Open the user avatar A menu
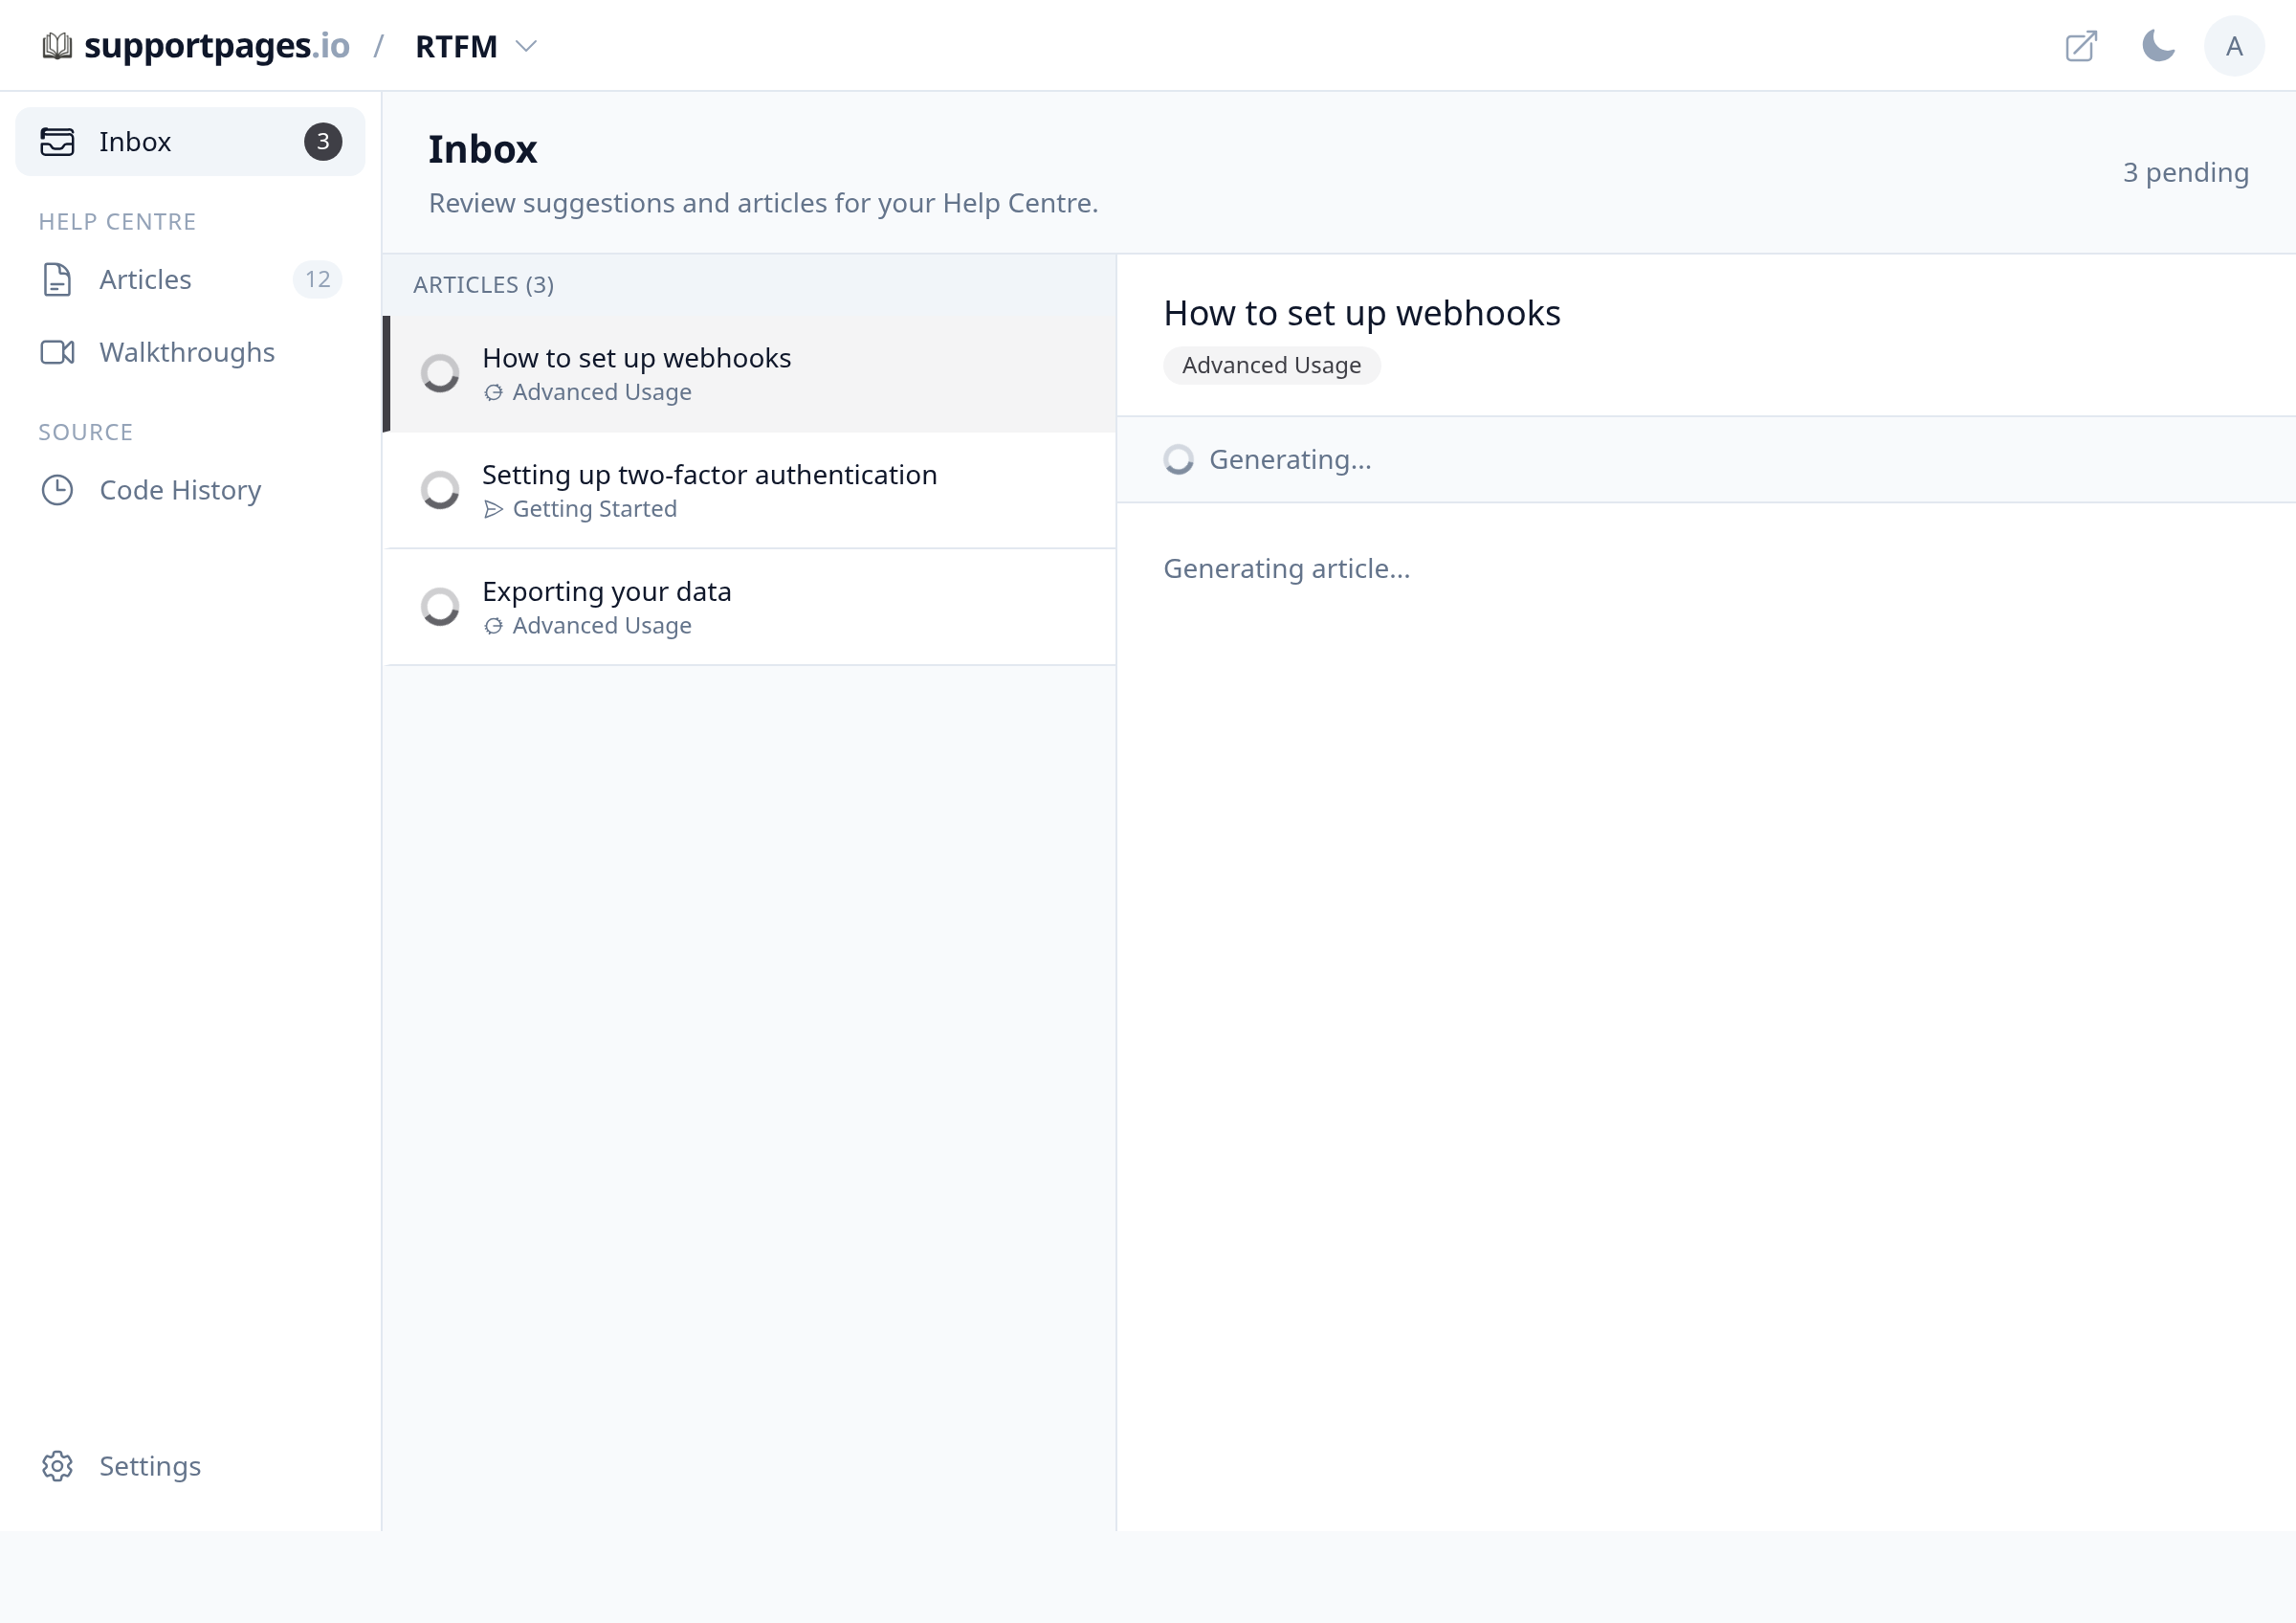2296x1623 pixels. click(2234, 46)
